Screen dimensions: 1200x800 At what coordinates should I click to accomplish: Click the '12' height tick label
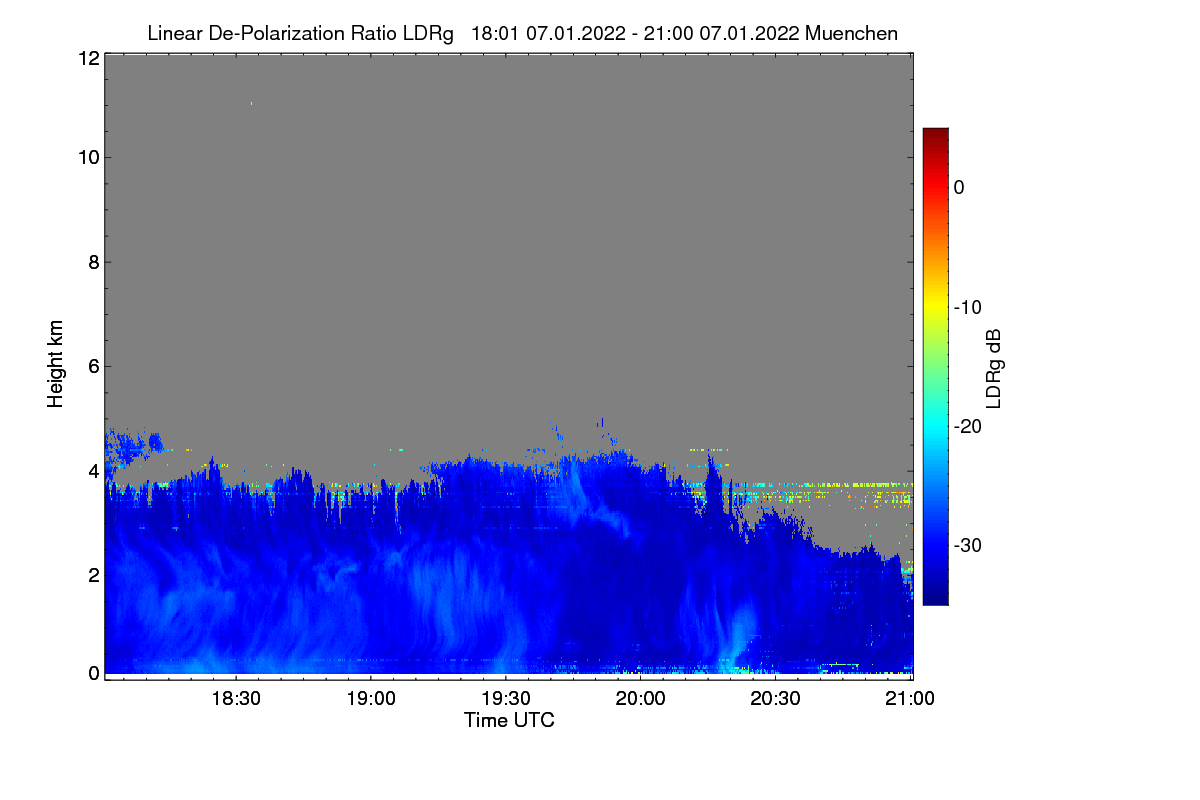click(x=87, y=58)
